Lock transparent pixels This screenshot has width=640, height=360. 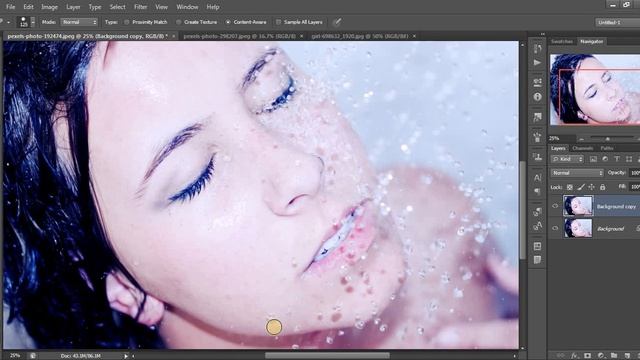(570, 187)
